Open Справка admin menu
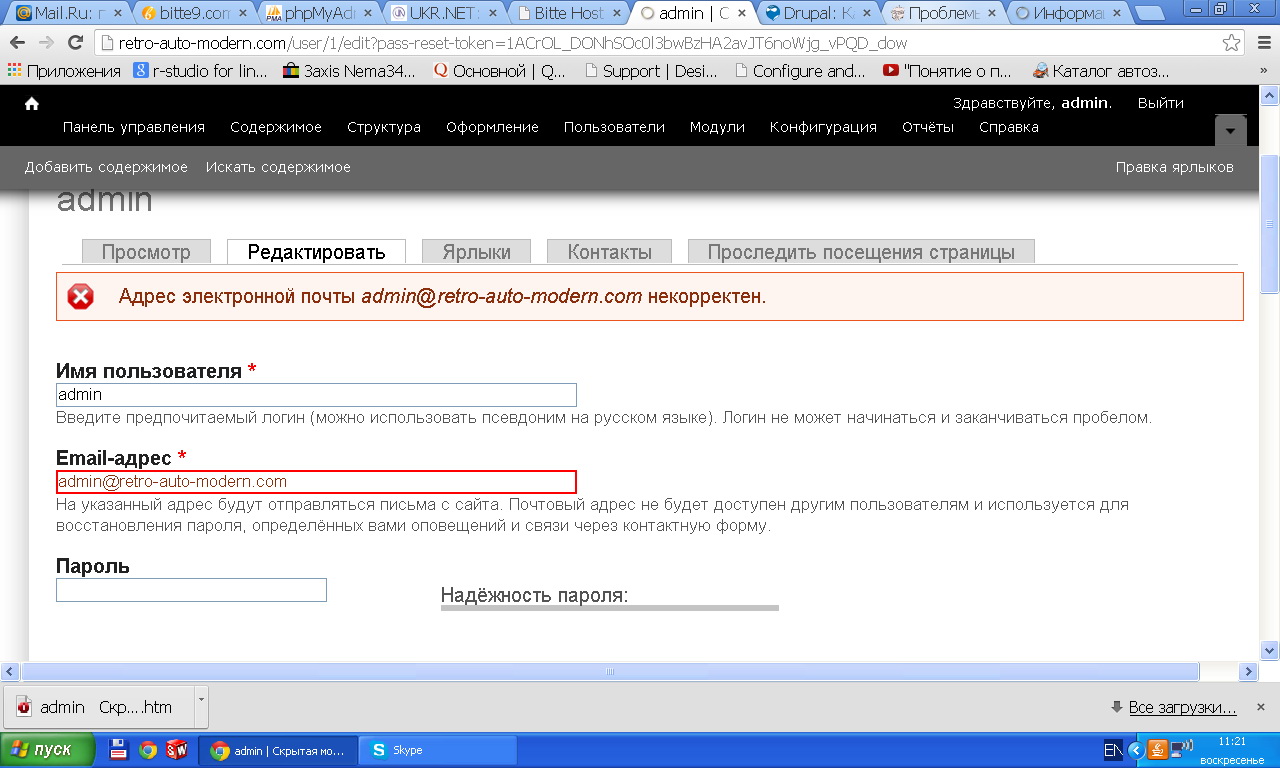Image resolution: width=1280 pixels, height=778 pixels. tap(1008, 127)
